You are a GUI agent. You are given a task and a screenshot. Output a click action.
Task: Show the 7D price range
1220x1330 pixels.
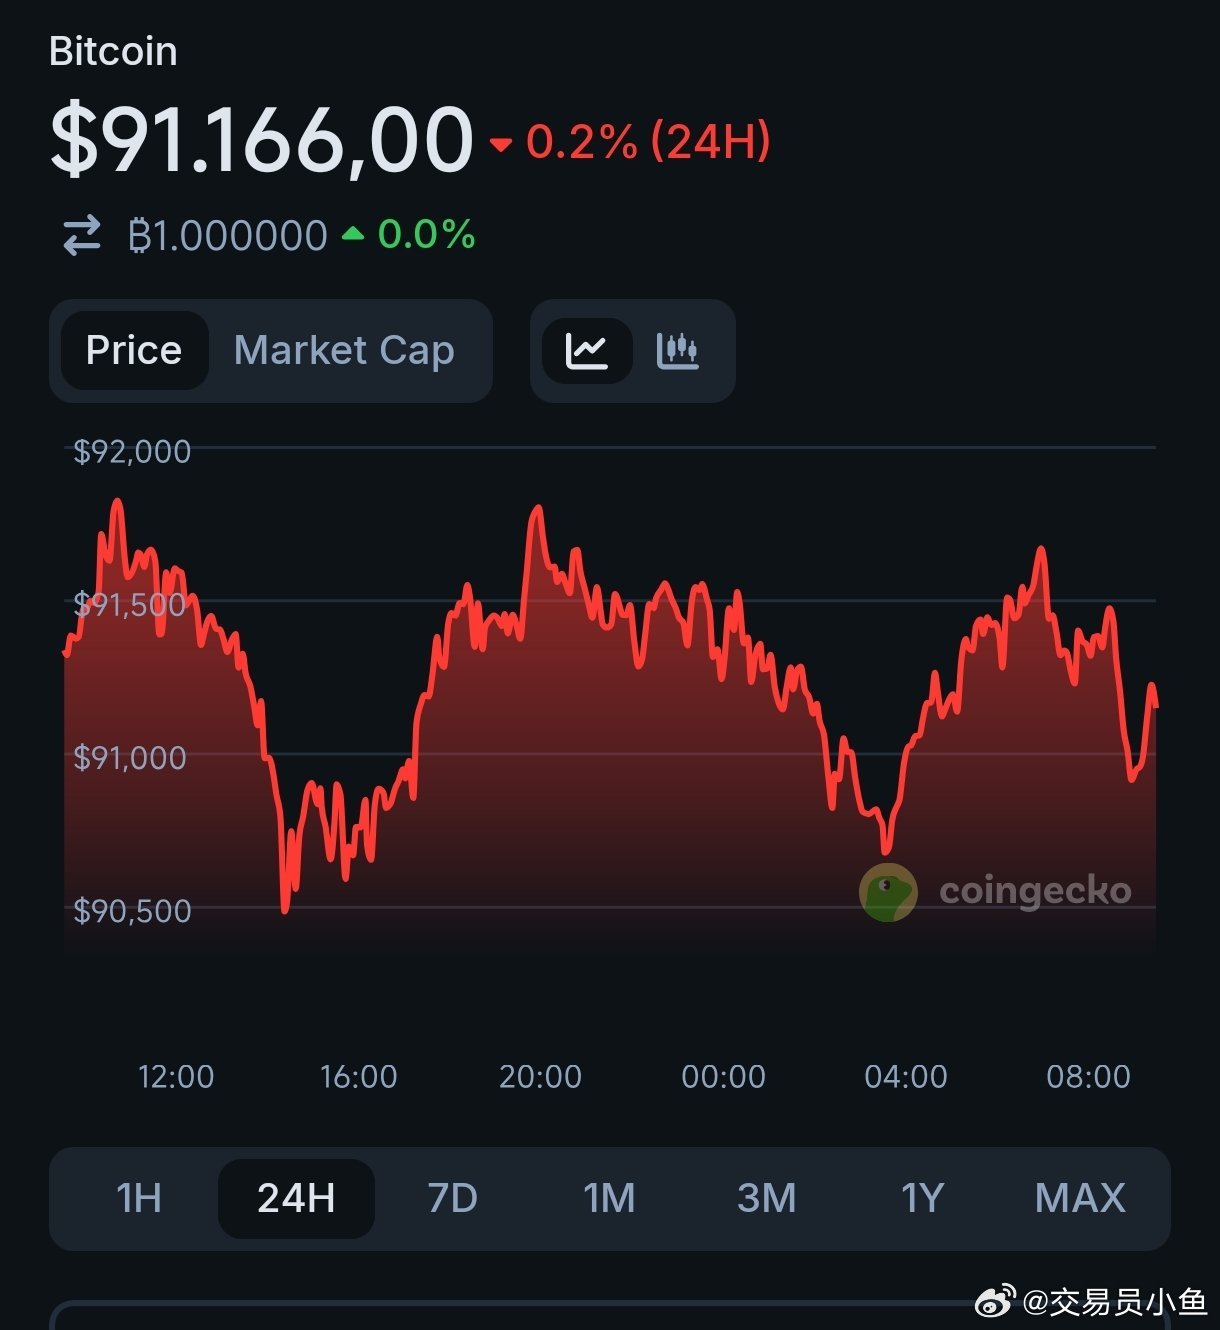click(453, 1198)
